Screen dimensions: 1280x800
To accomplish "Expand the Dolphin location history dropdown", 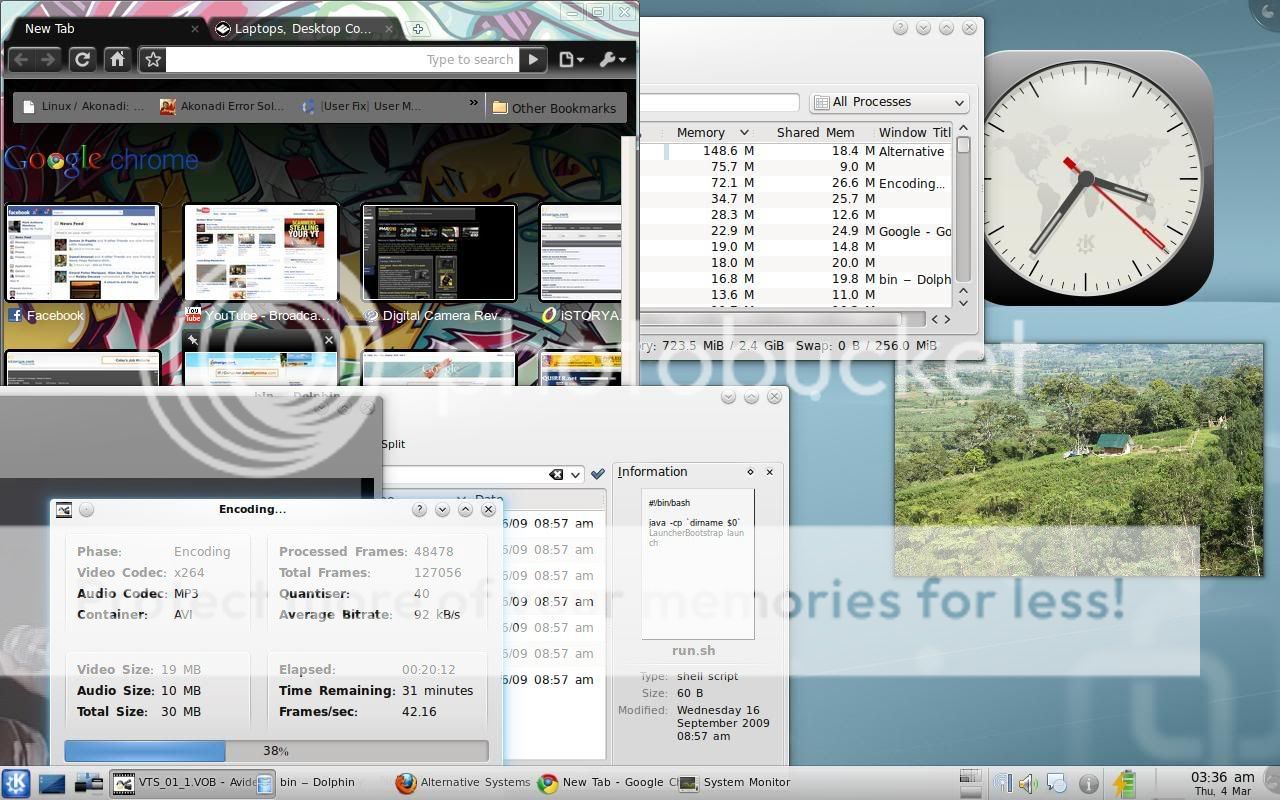I will 575,474.
